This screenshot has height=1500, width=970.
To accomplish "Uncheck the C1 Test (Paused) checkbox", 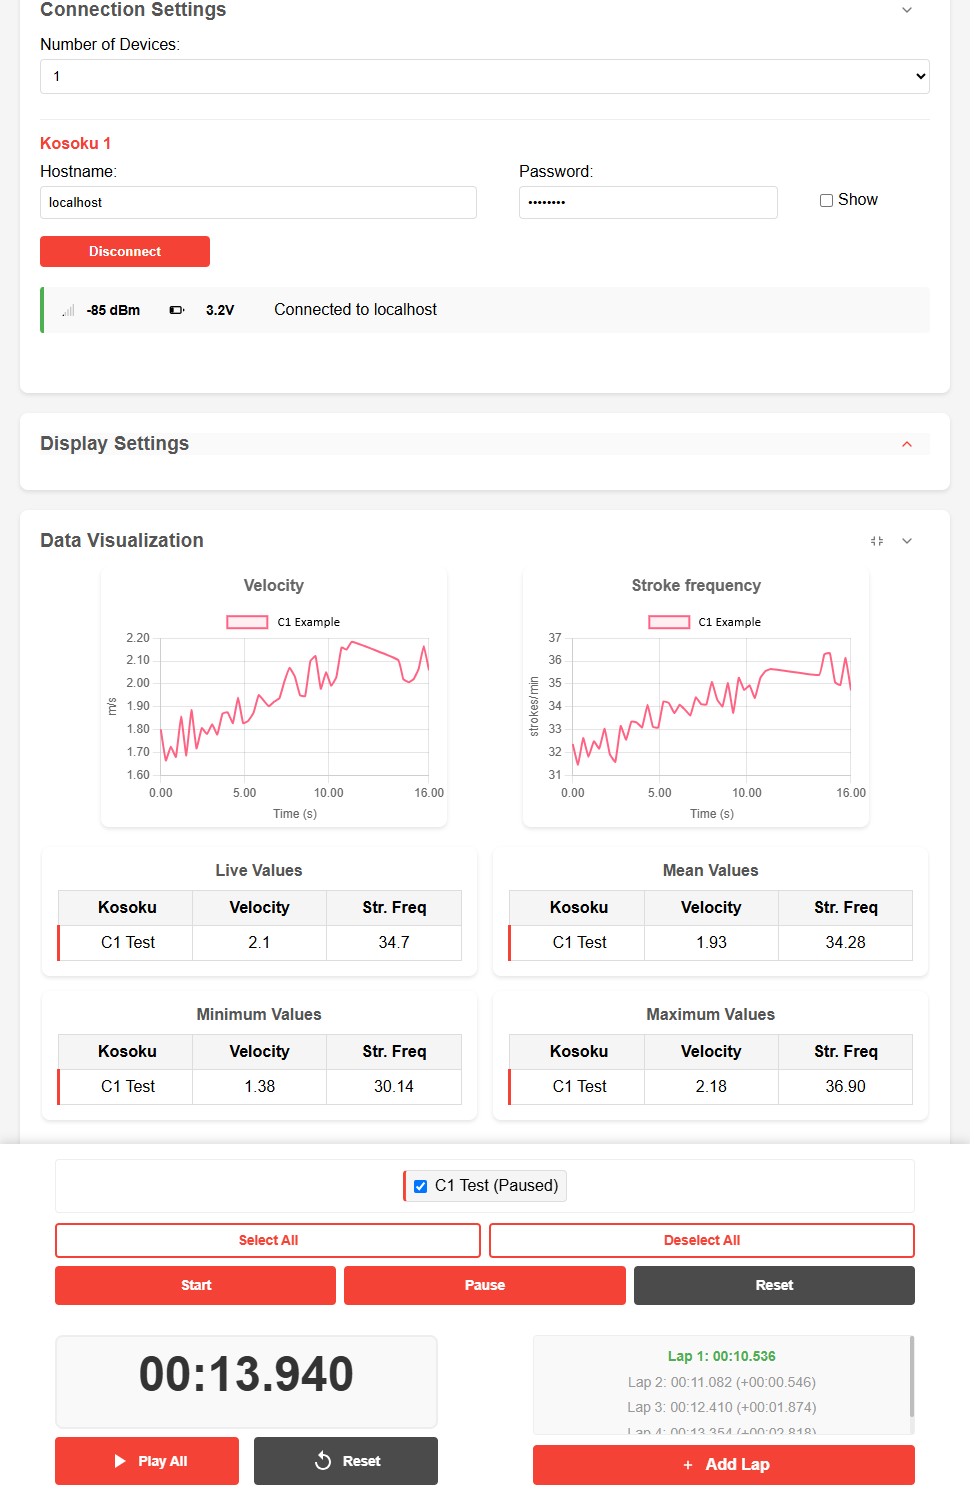I will coord(420,1186).
